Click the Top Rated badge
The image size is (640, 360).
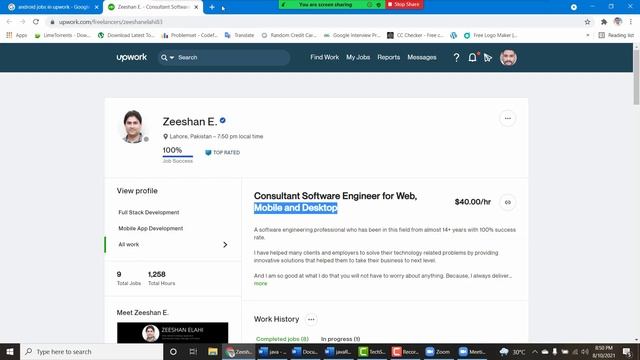(x=222, y=152)
